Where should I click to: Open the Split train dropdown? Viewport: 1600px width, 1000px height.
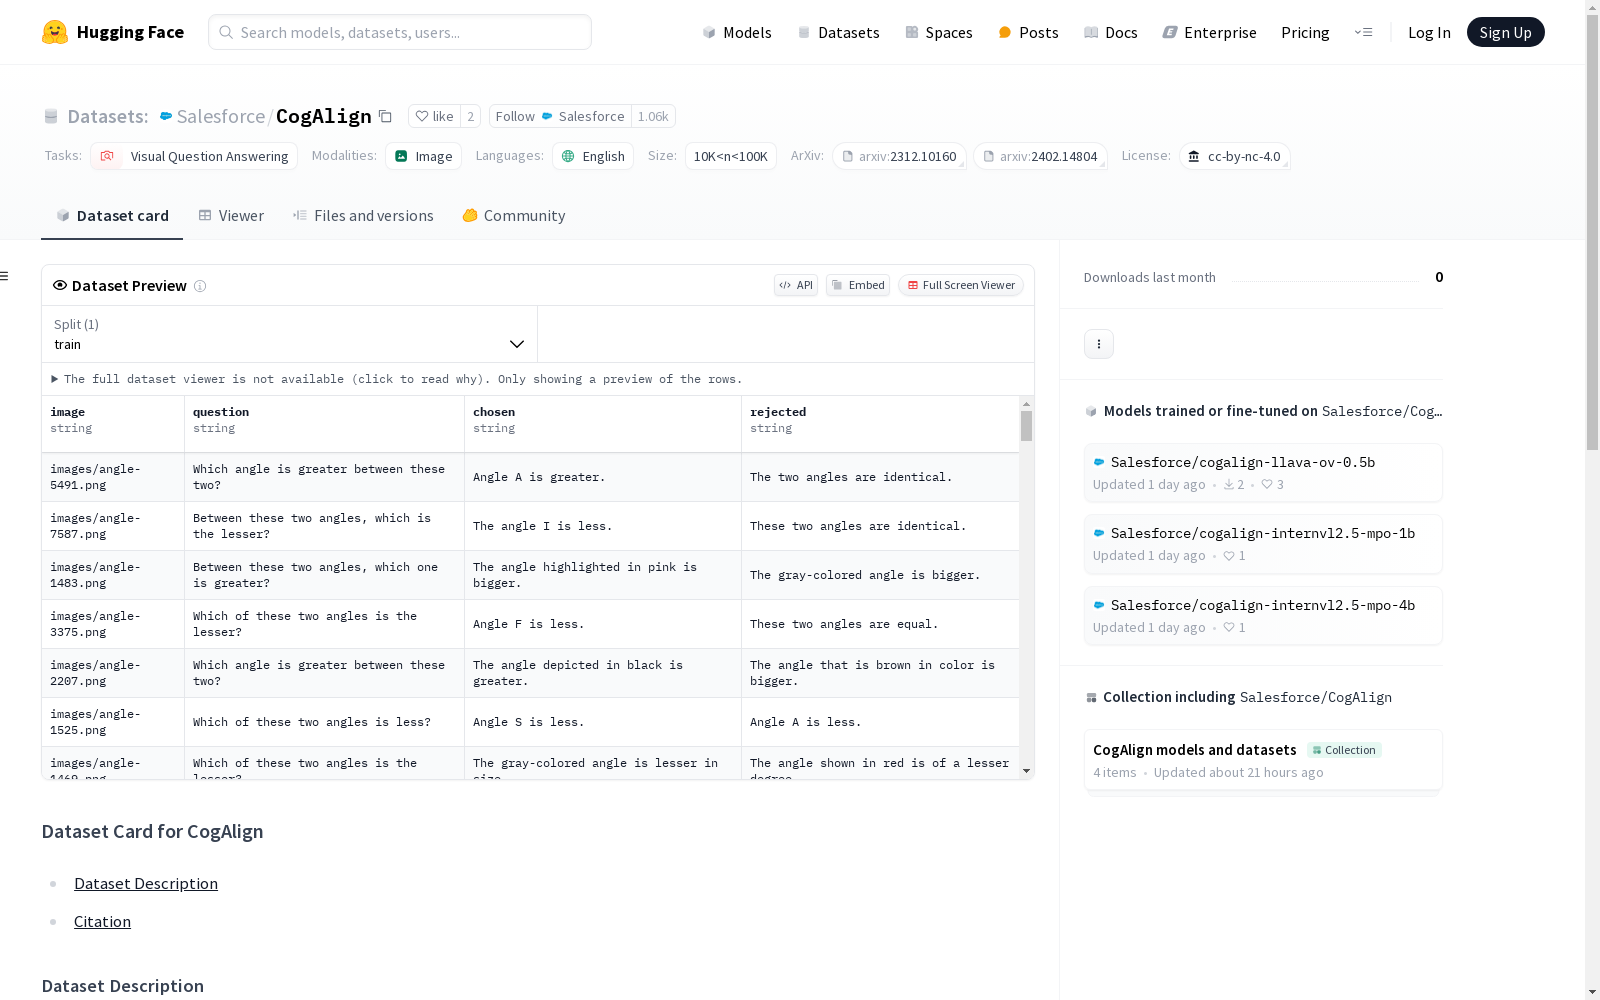pyautogui.click(x=290, y=334)
